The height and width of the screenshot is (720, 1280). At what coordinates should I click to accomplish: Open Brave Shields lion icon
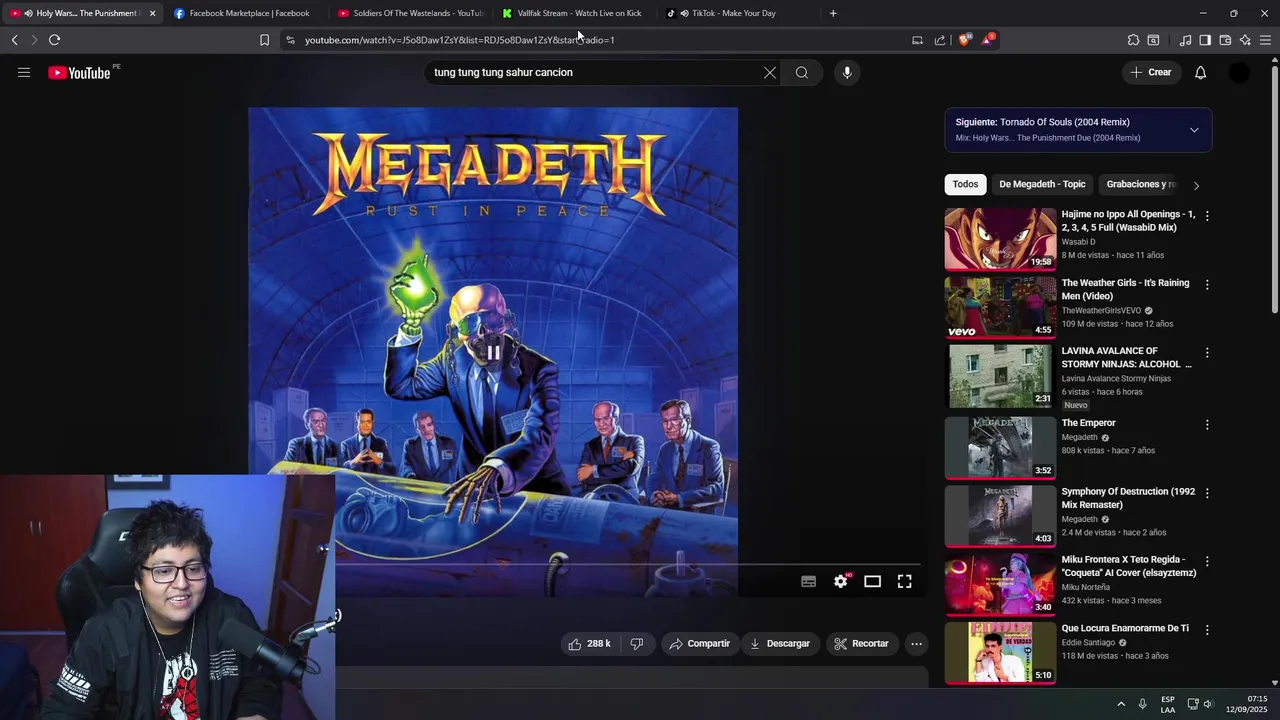(965, 40)
